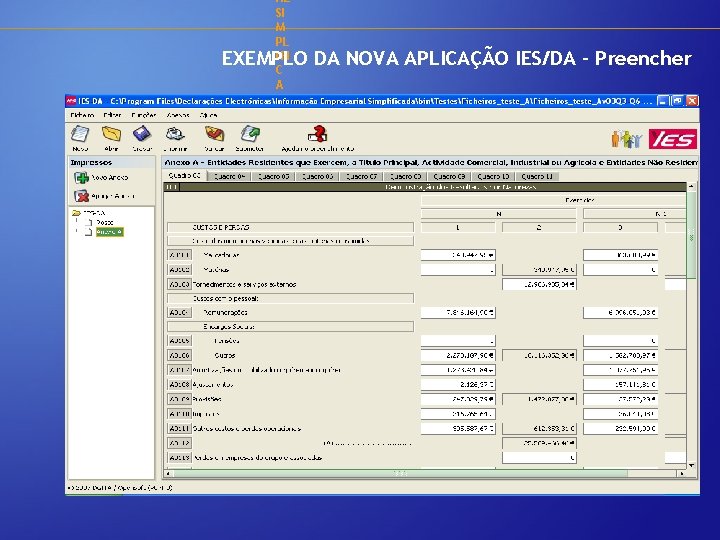Click the people icon beside the IES logo
The width and height of the screenshot is (720, 540).
coord(626,139)
